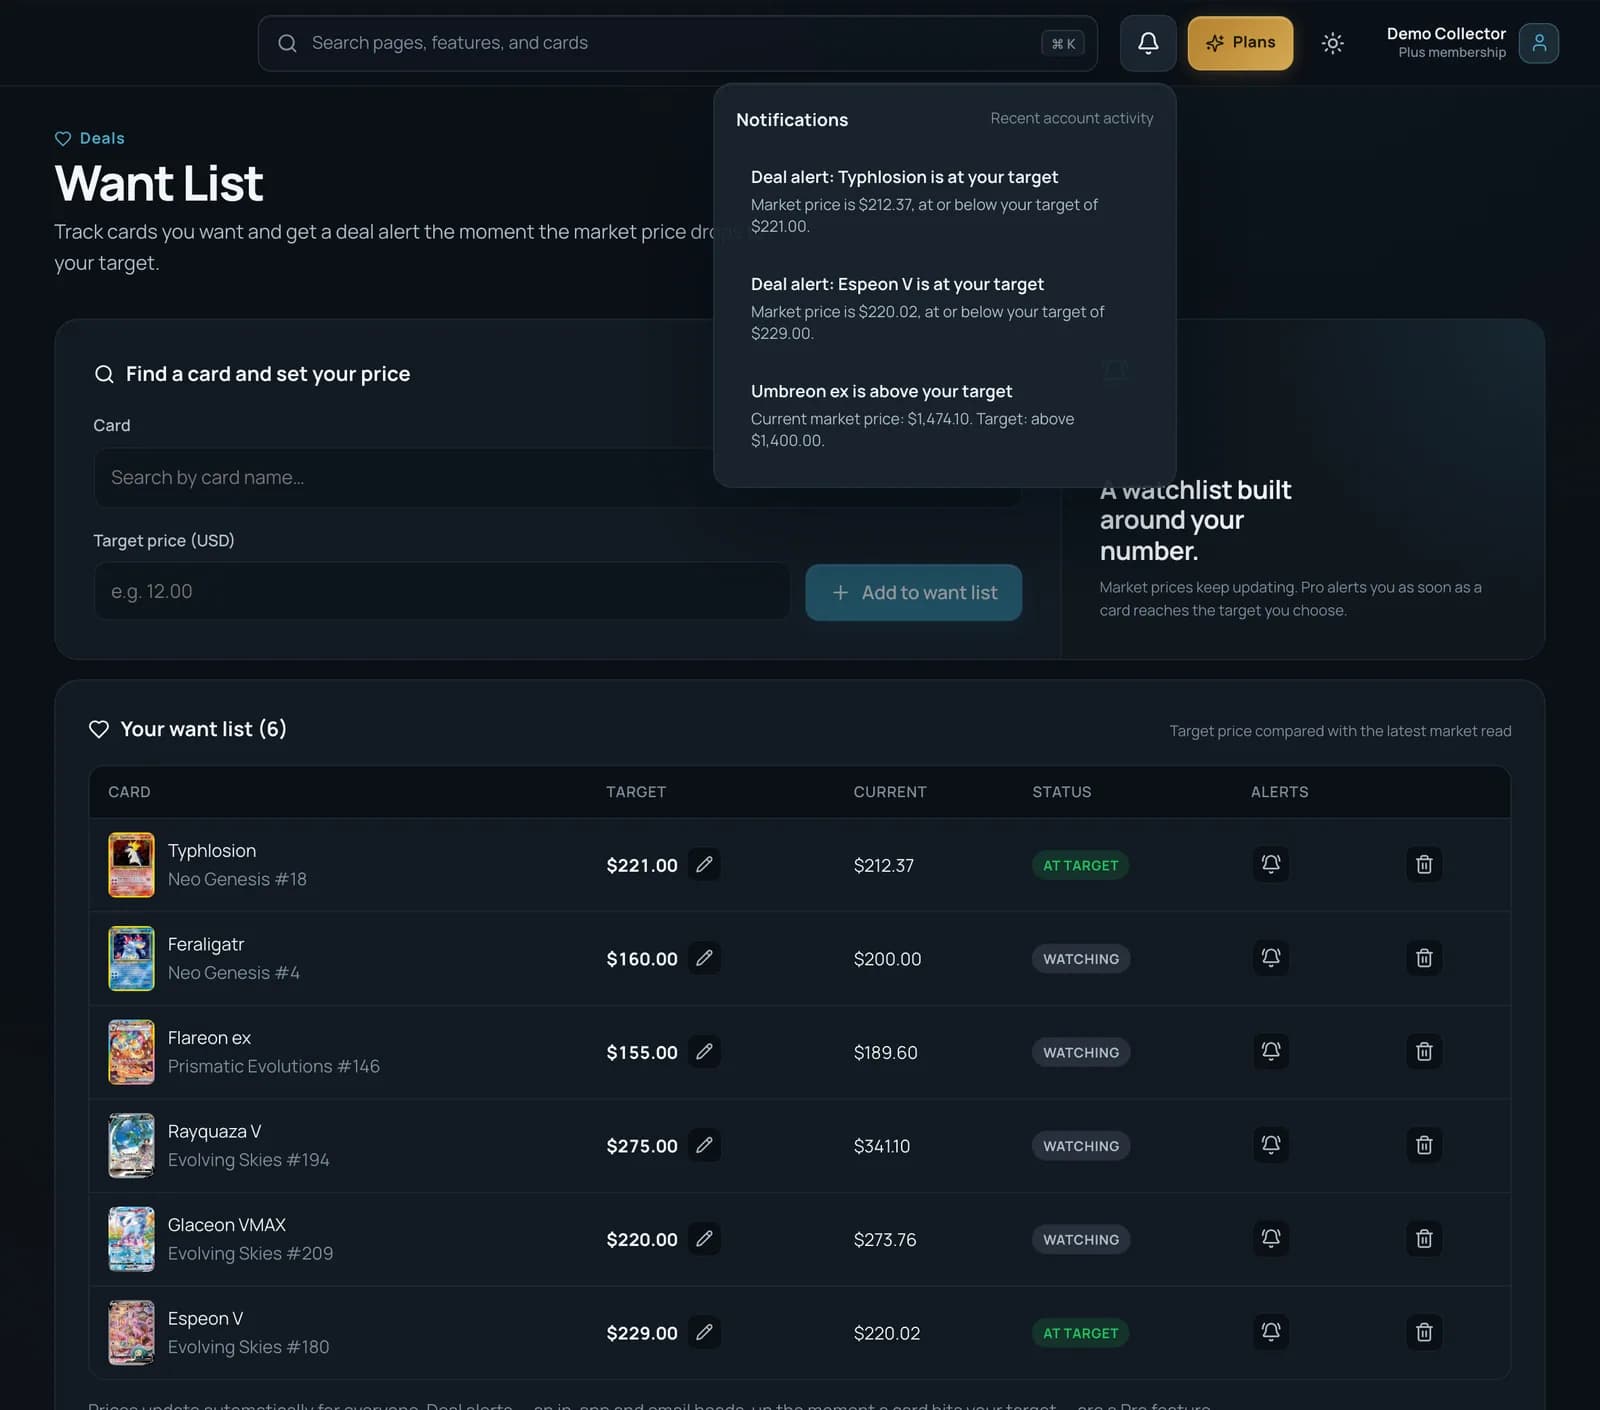Image resolution: width=1600 pixels, height=1410 pixels.
Task: Edit Espeon V target price pencil
Action: pyautogui.click(x=704, y=1332)
